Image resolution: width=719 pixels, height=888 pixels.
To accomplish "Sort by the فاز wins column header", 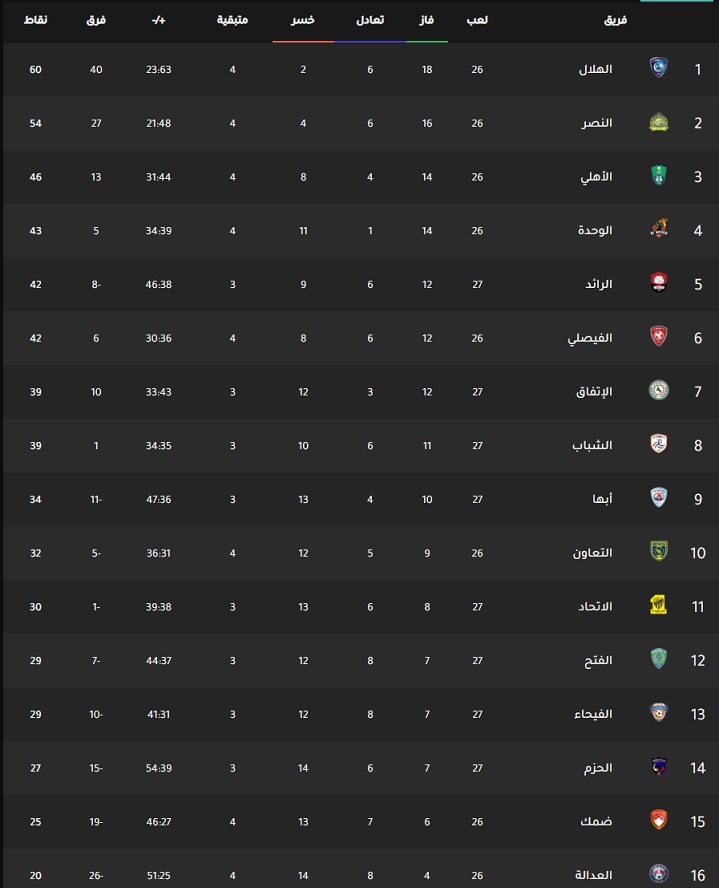I will click(x=426, y=20).
